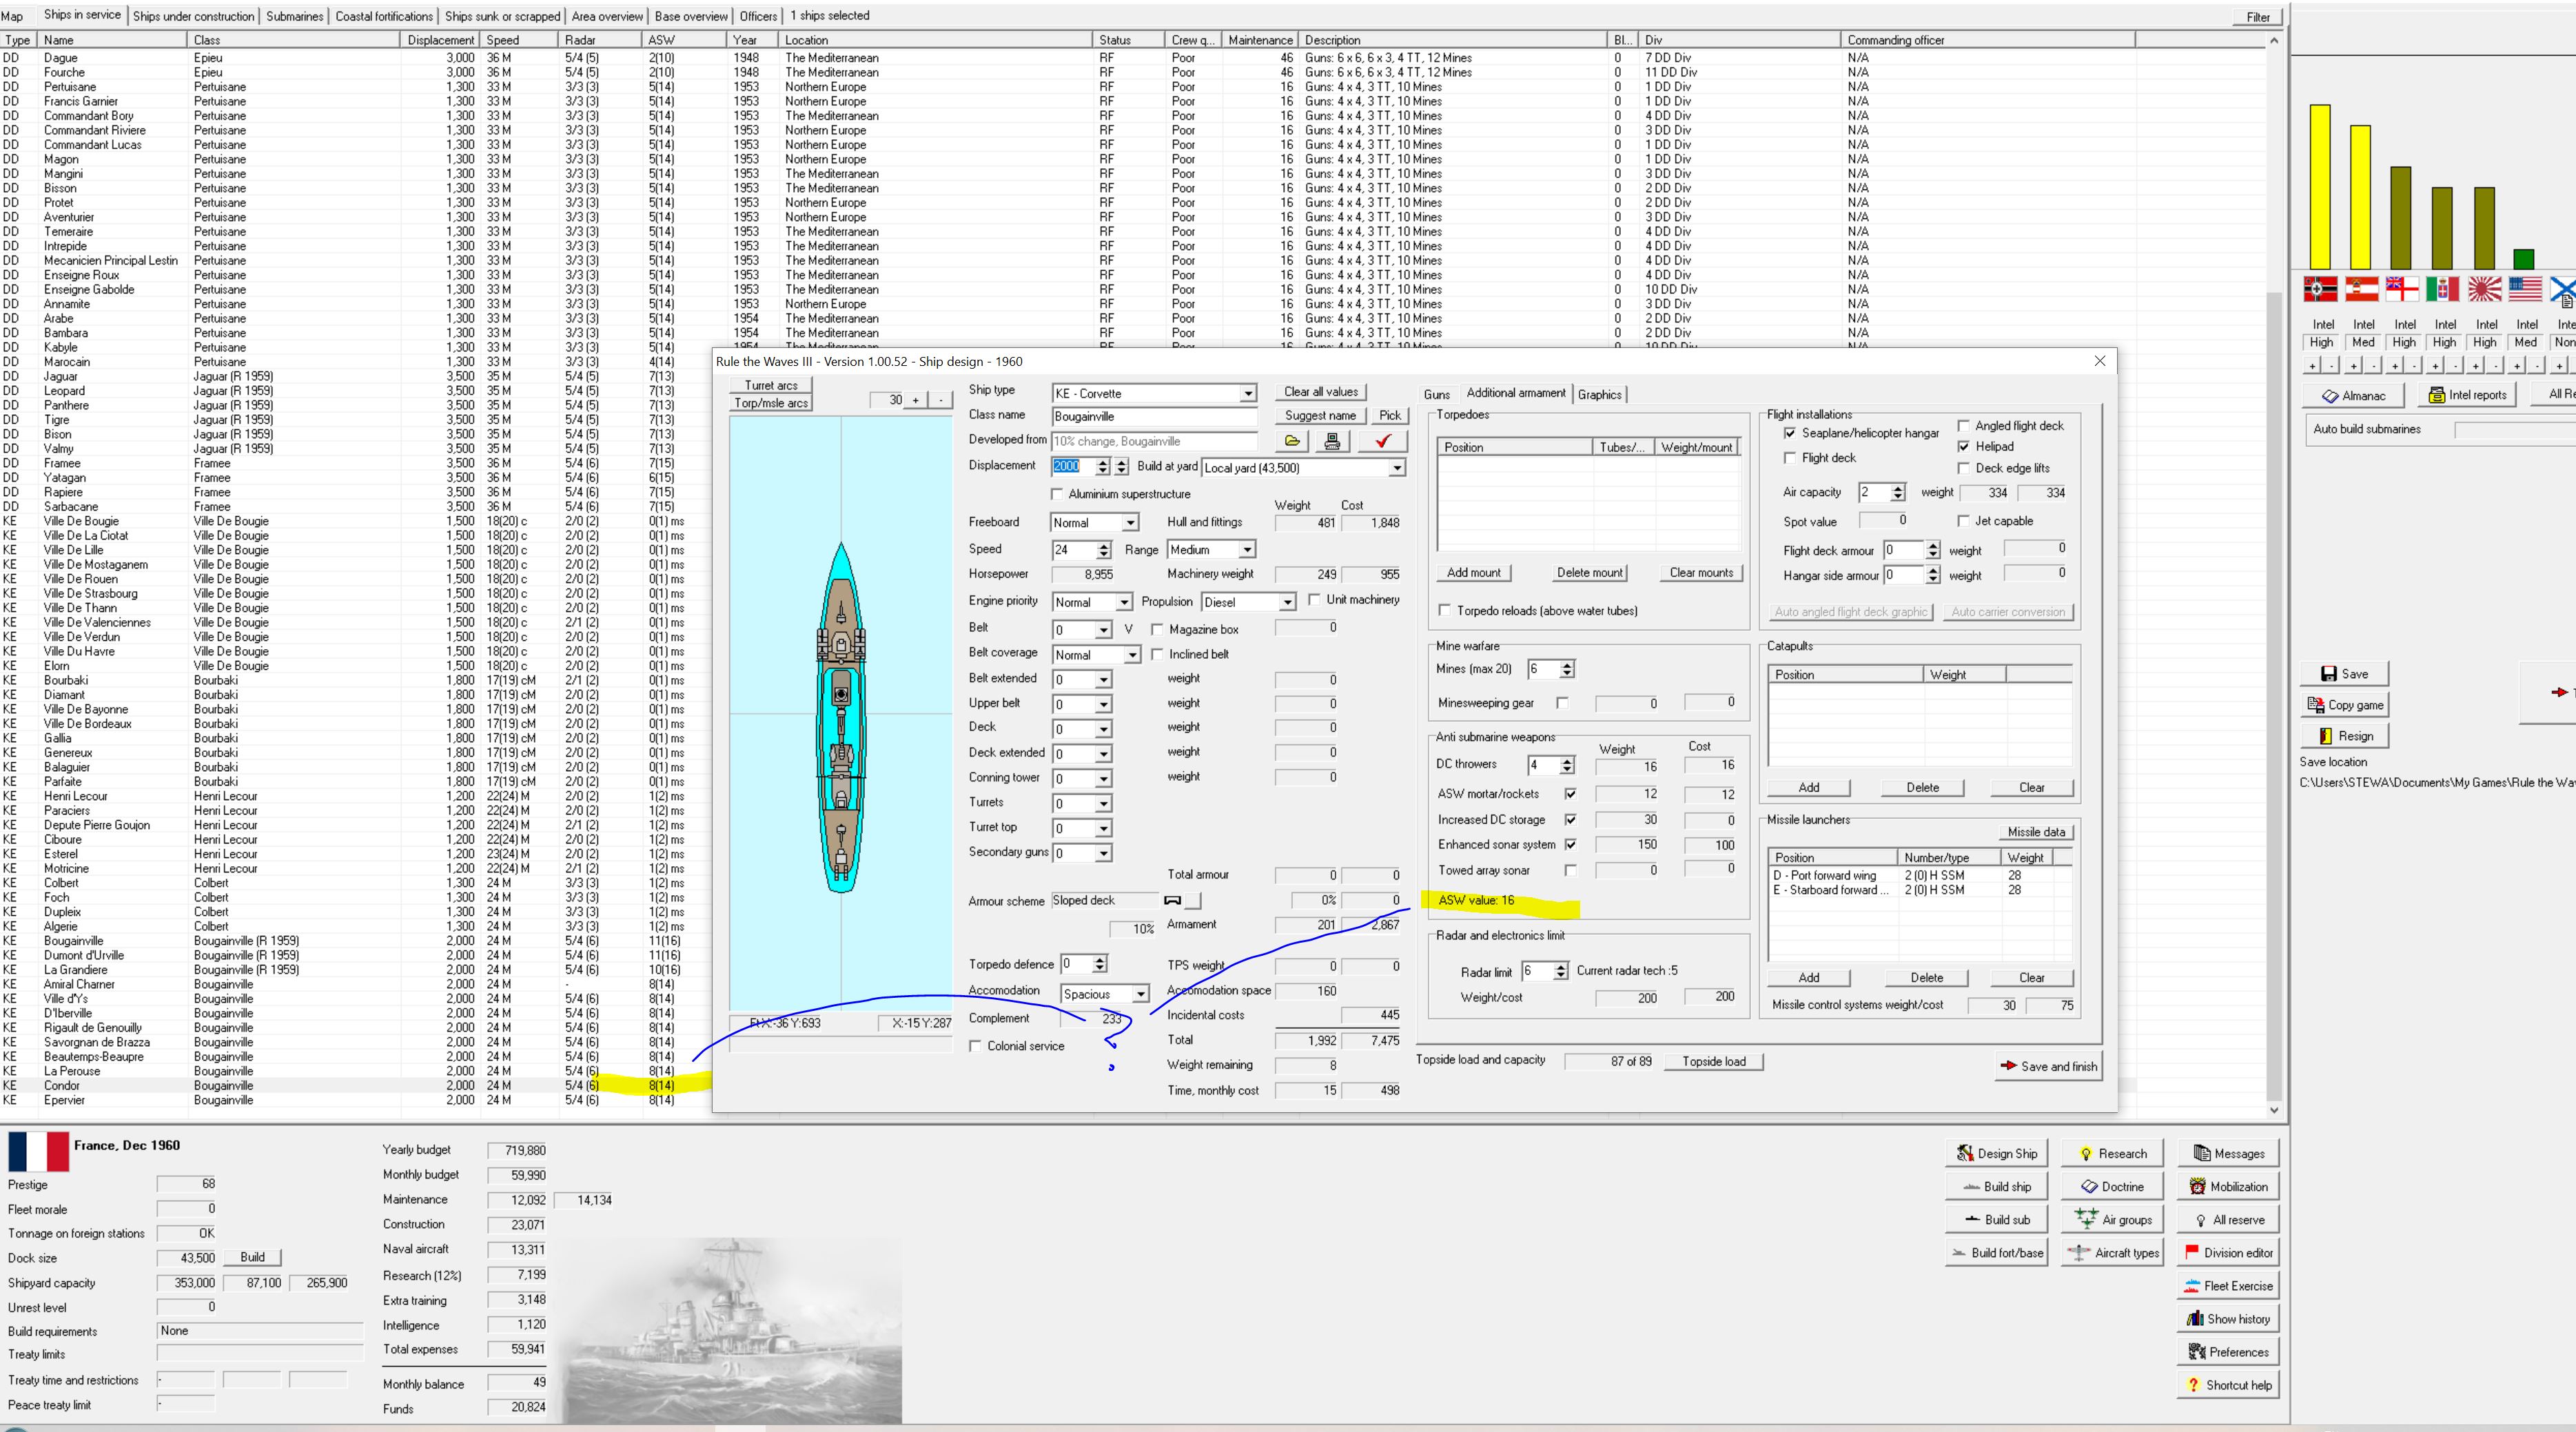Expand the Range dropdown

click(x=1246, y=550)
